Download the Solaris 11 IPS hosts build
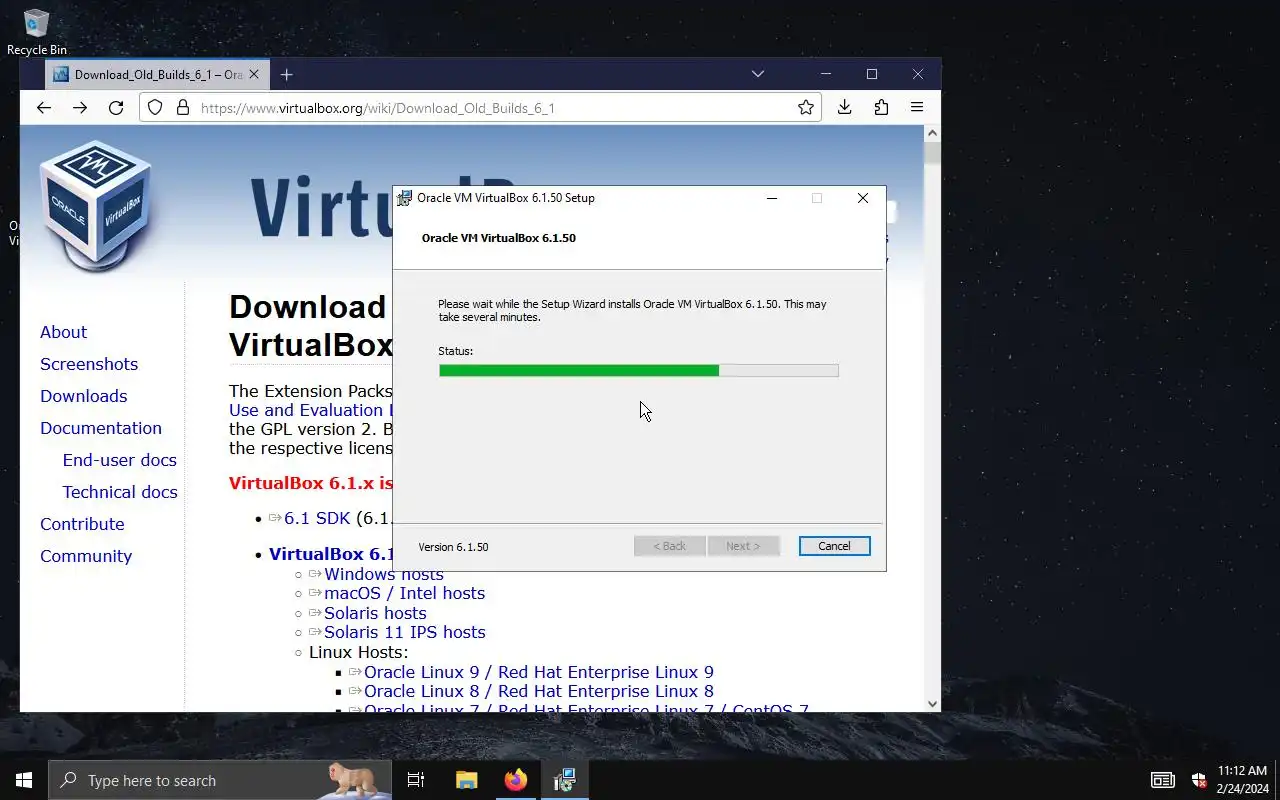This screenshot has height=800, width=1280. click(x=404, y=632)
